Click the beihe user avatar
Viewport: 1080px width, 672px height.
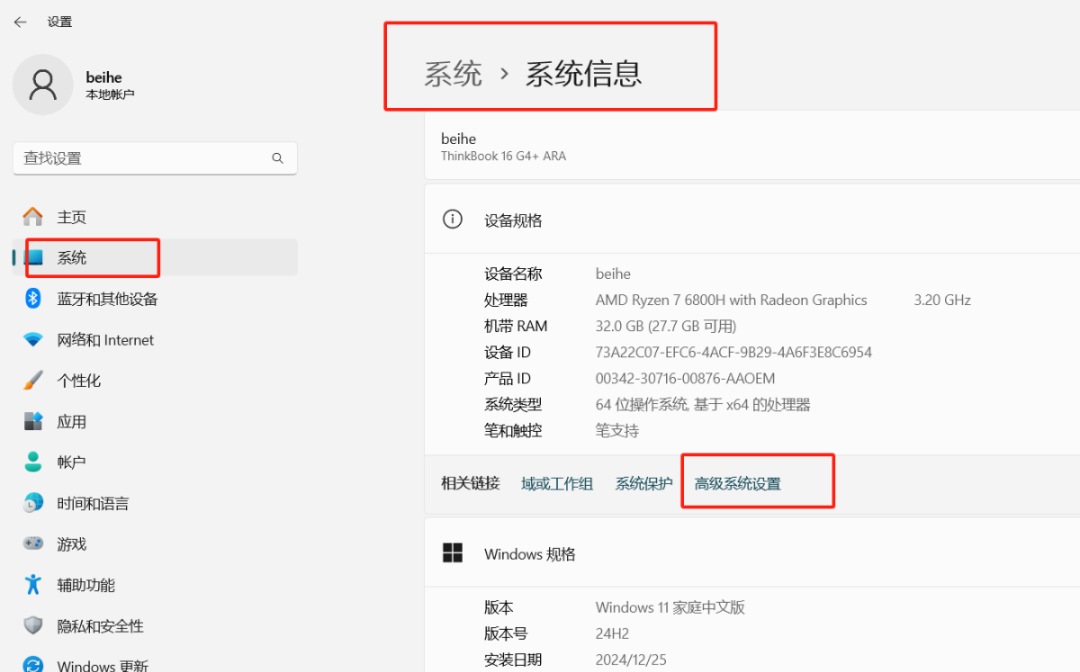[43, 85]
